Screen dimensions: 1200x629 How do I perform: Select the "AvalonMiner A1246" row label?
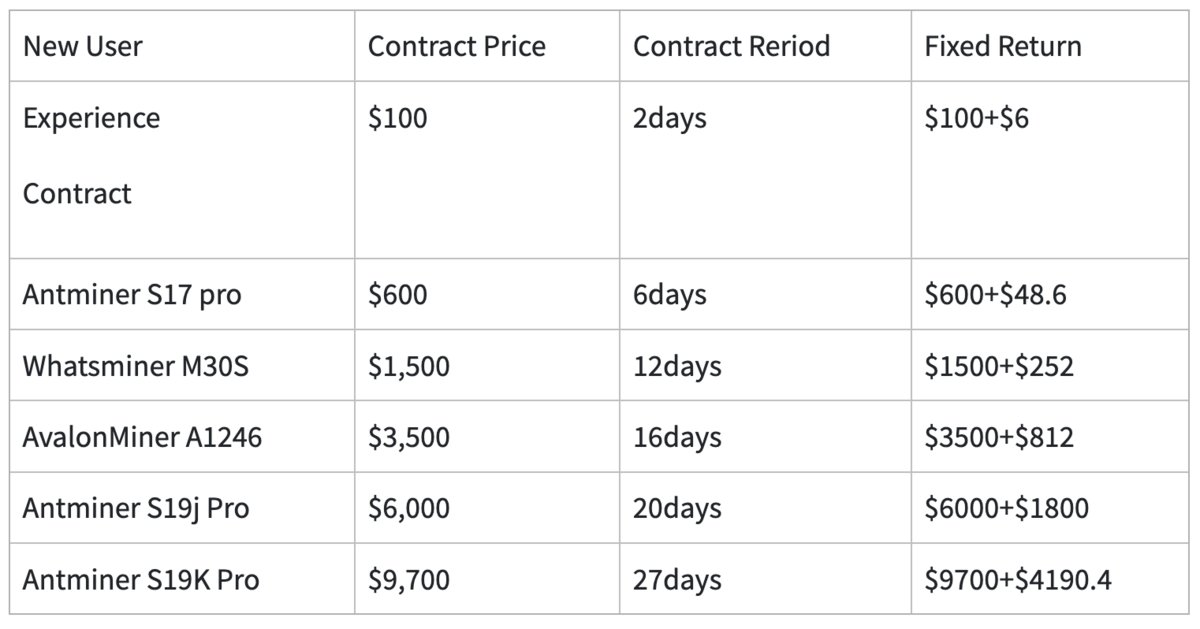[143, 437]
